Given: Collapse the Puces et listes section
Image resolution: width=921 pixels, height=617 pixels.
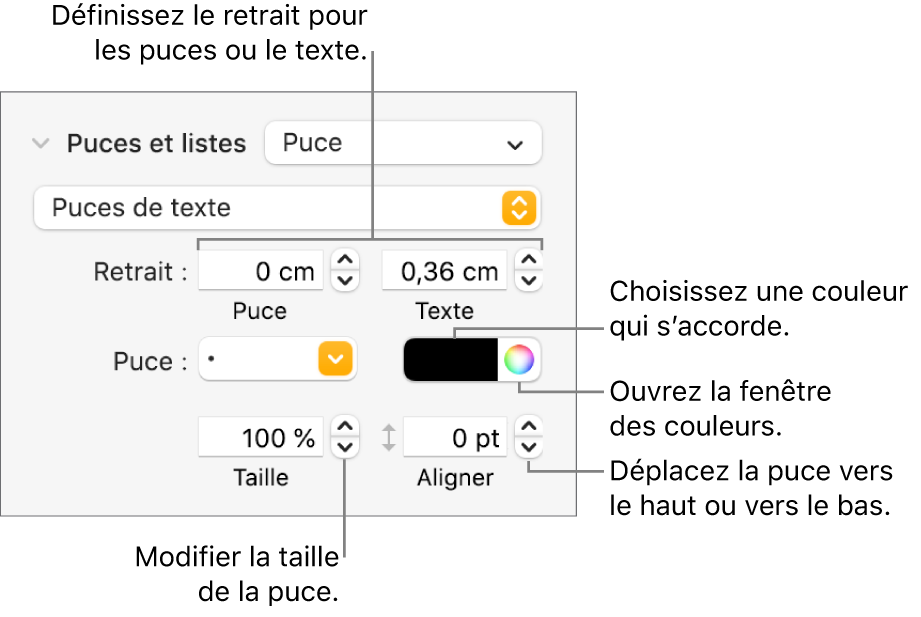Looking at the screenshot, I should coord(40,143).
